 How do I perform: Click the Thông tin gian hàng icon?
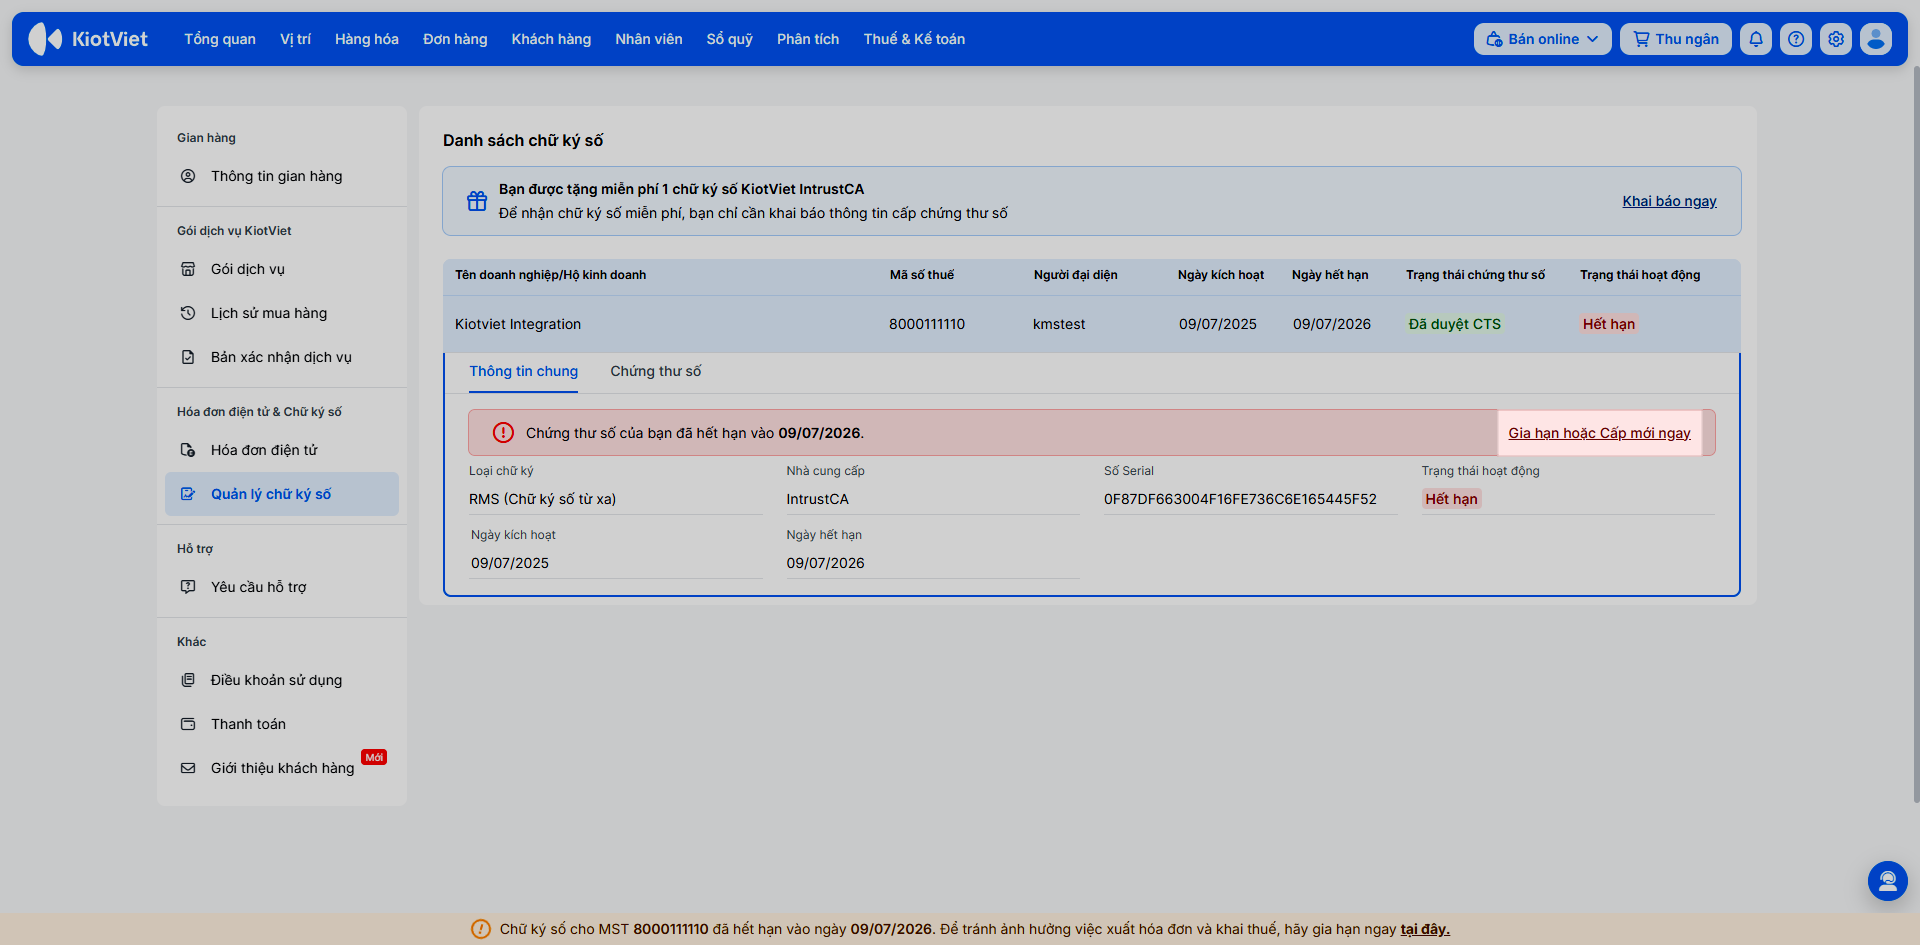click(188, 176)
